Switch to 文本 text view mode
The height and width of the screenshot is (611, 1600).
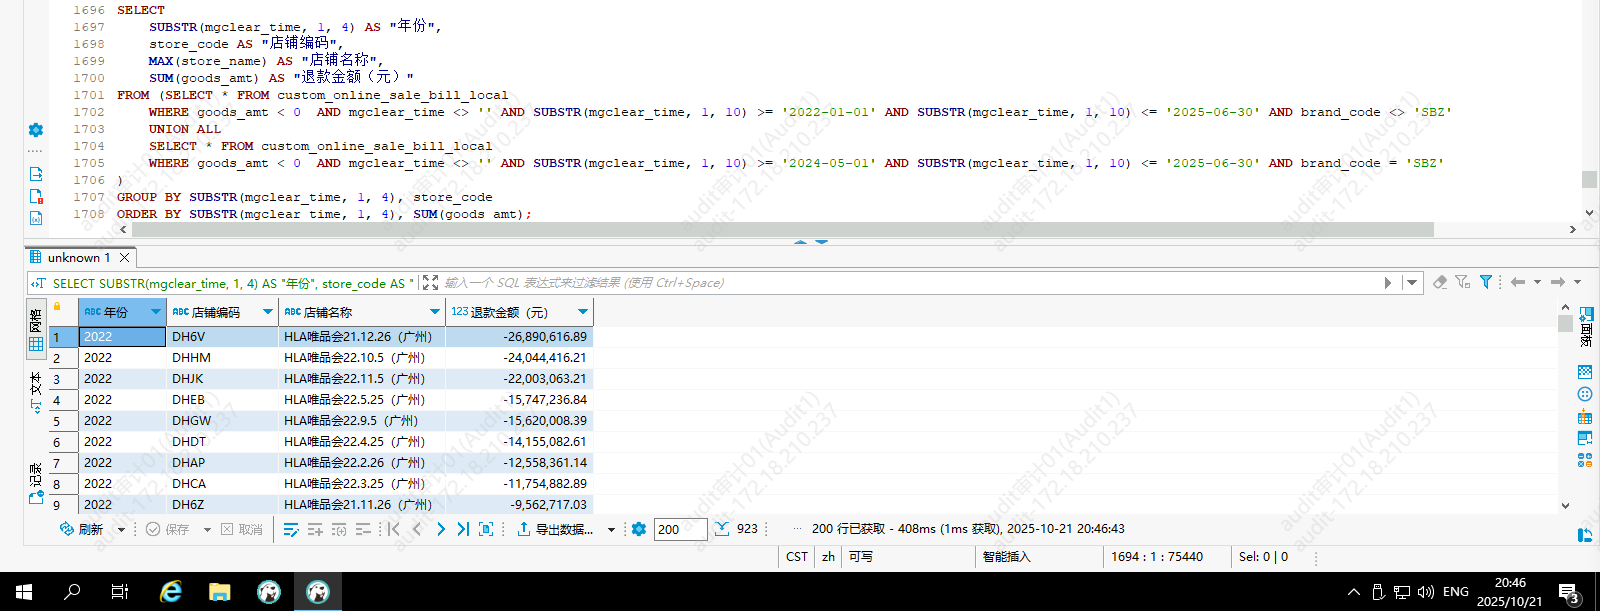tap(36, 392)
